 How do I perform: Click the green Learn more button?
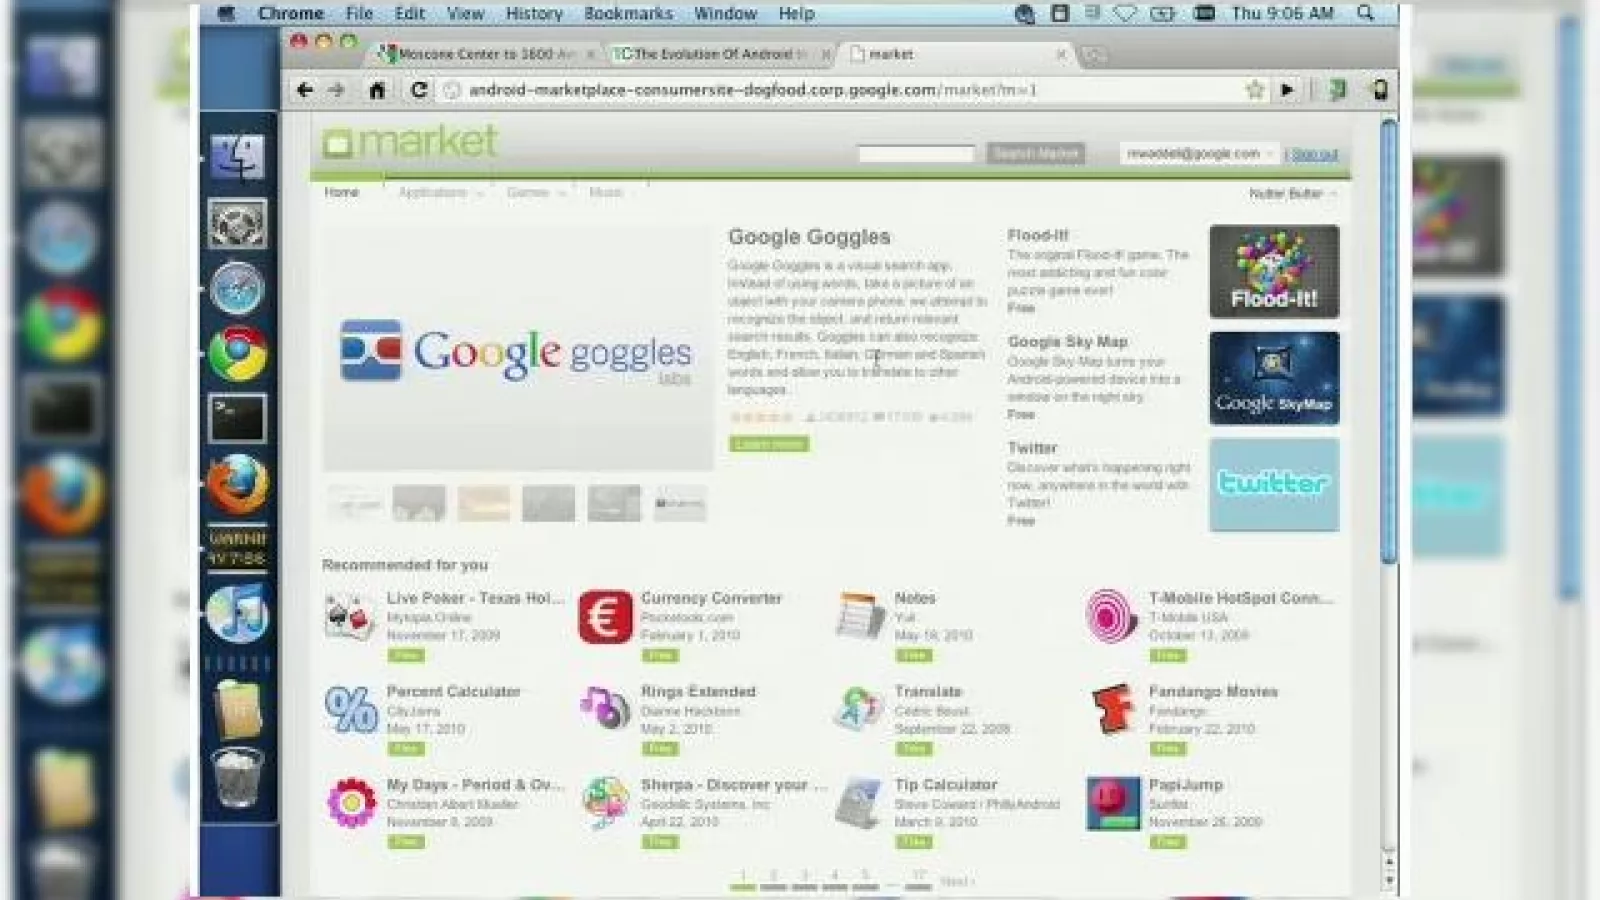coord(769,444)
